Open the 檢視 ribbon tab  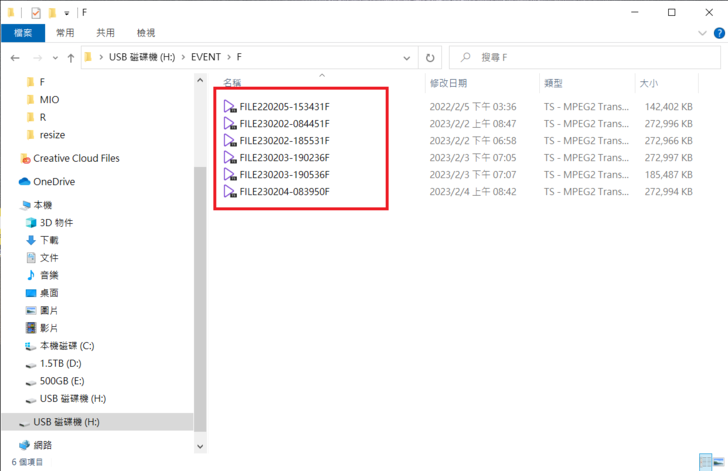click(146, 33)
